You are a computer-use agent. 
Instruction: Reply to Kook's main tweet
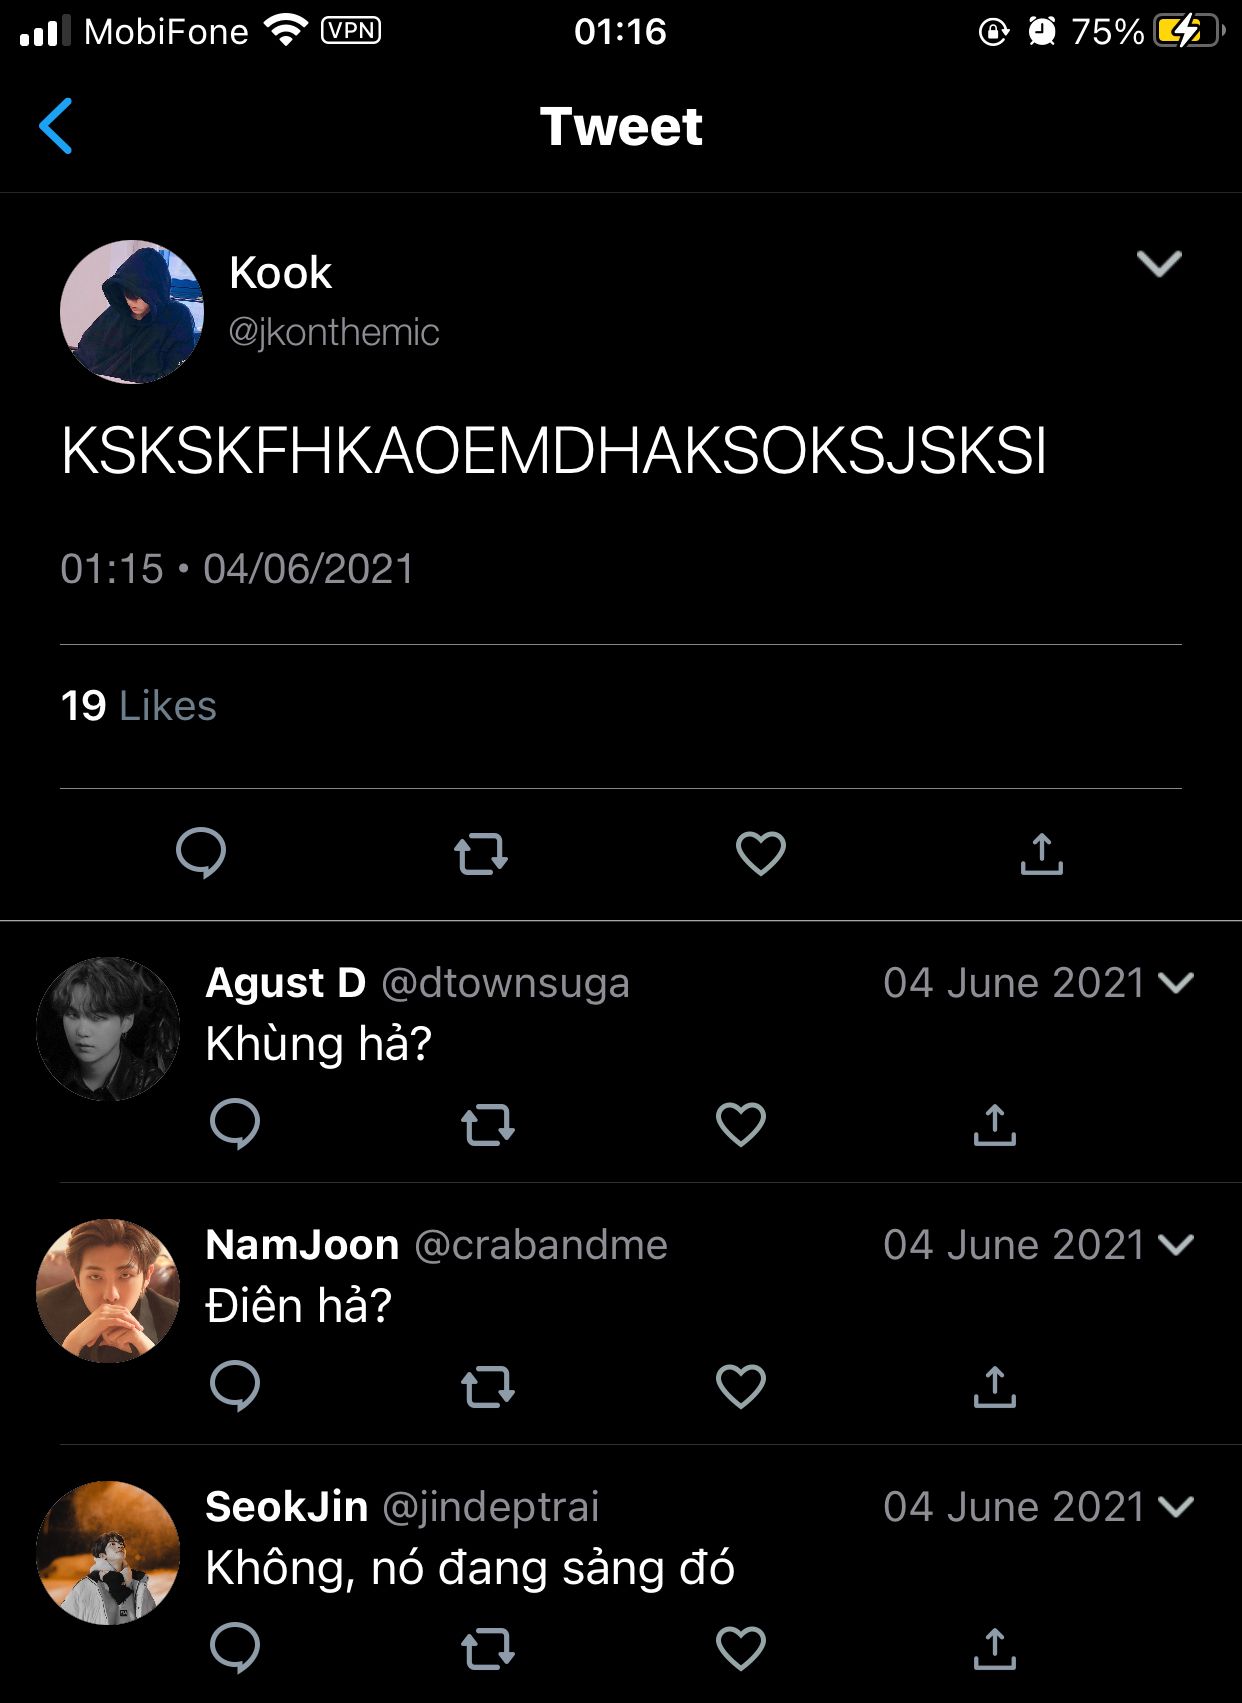tap(201, 854)
